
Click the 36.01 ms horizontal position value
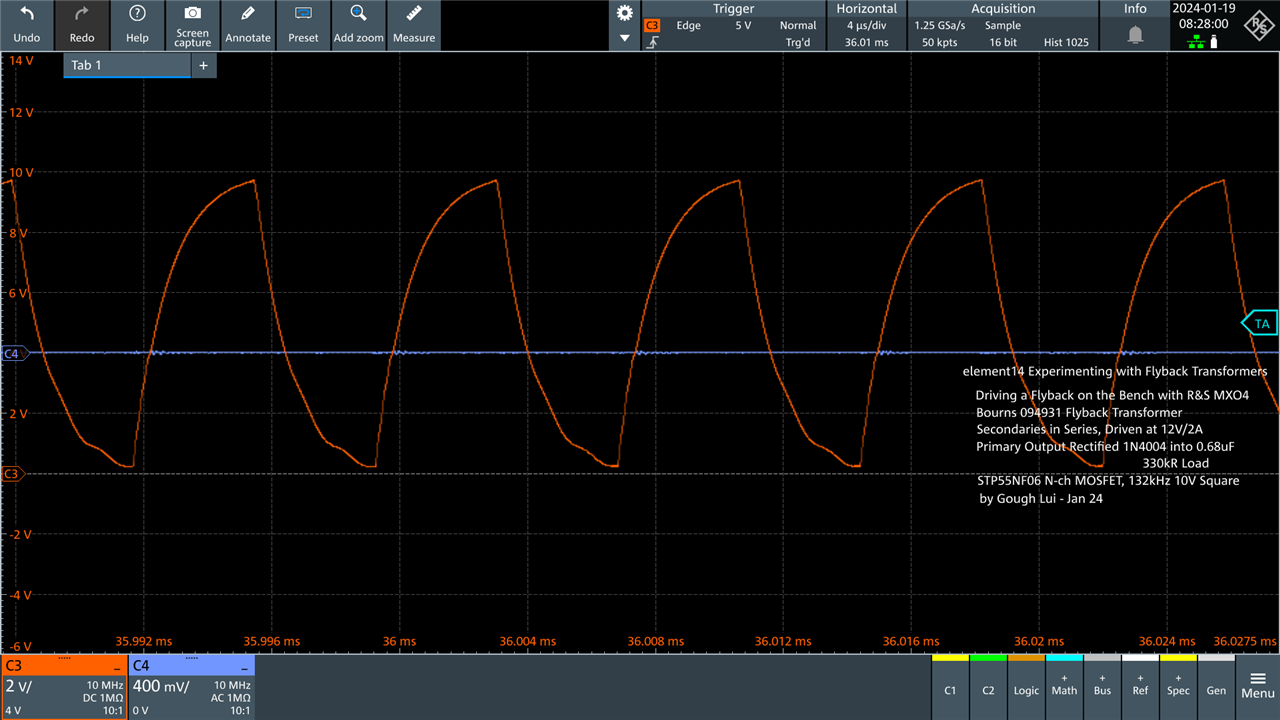tap(867, 43)
